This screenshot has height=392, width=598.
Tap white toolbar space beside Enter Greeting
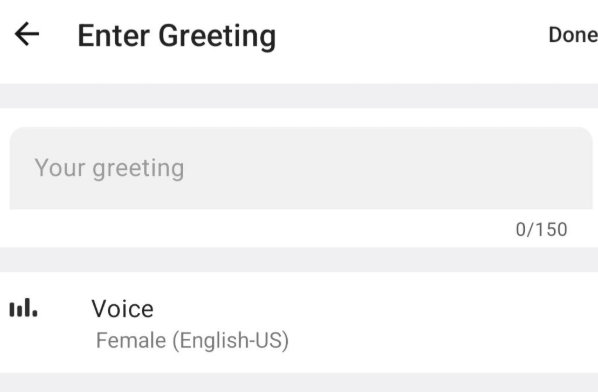[412, 35]
